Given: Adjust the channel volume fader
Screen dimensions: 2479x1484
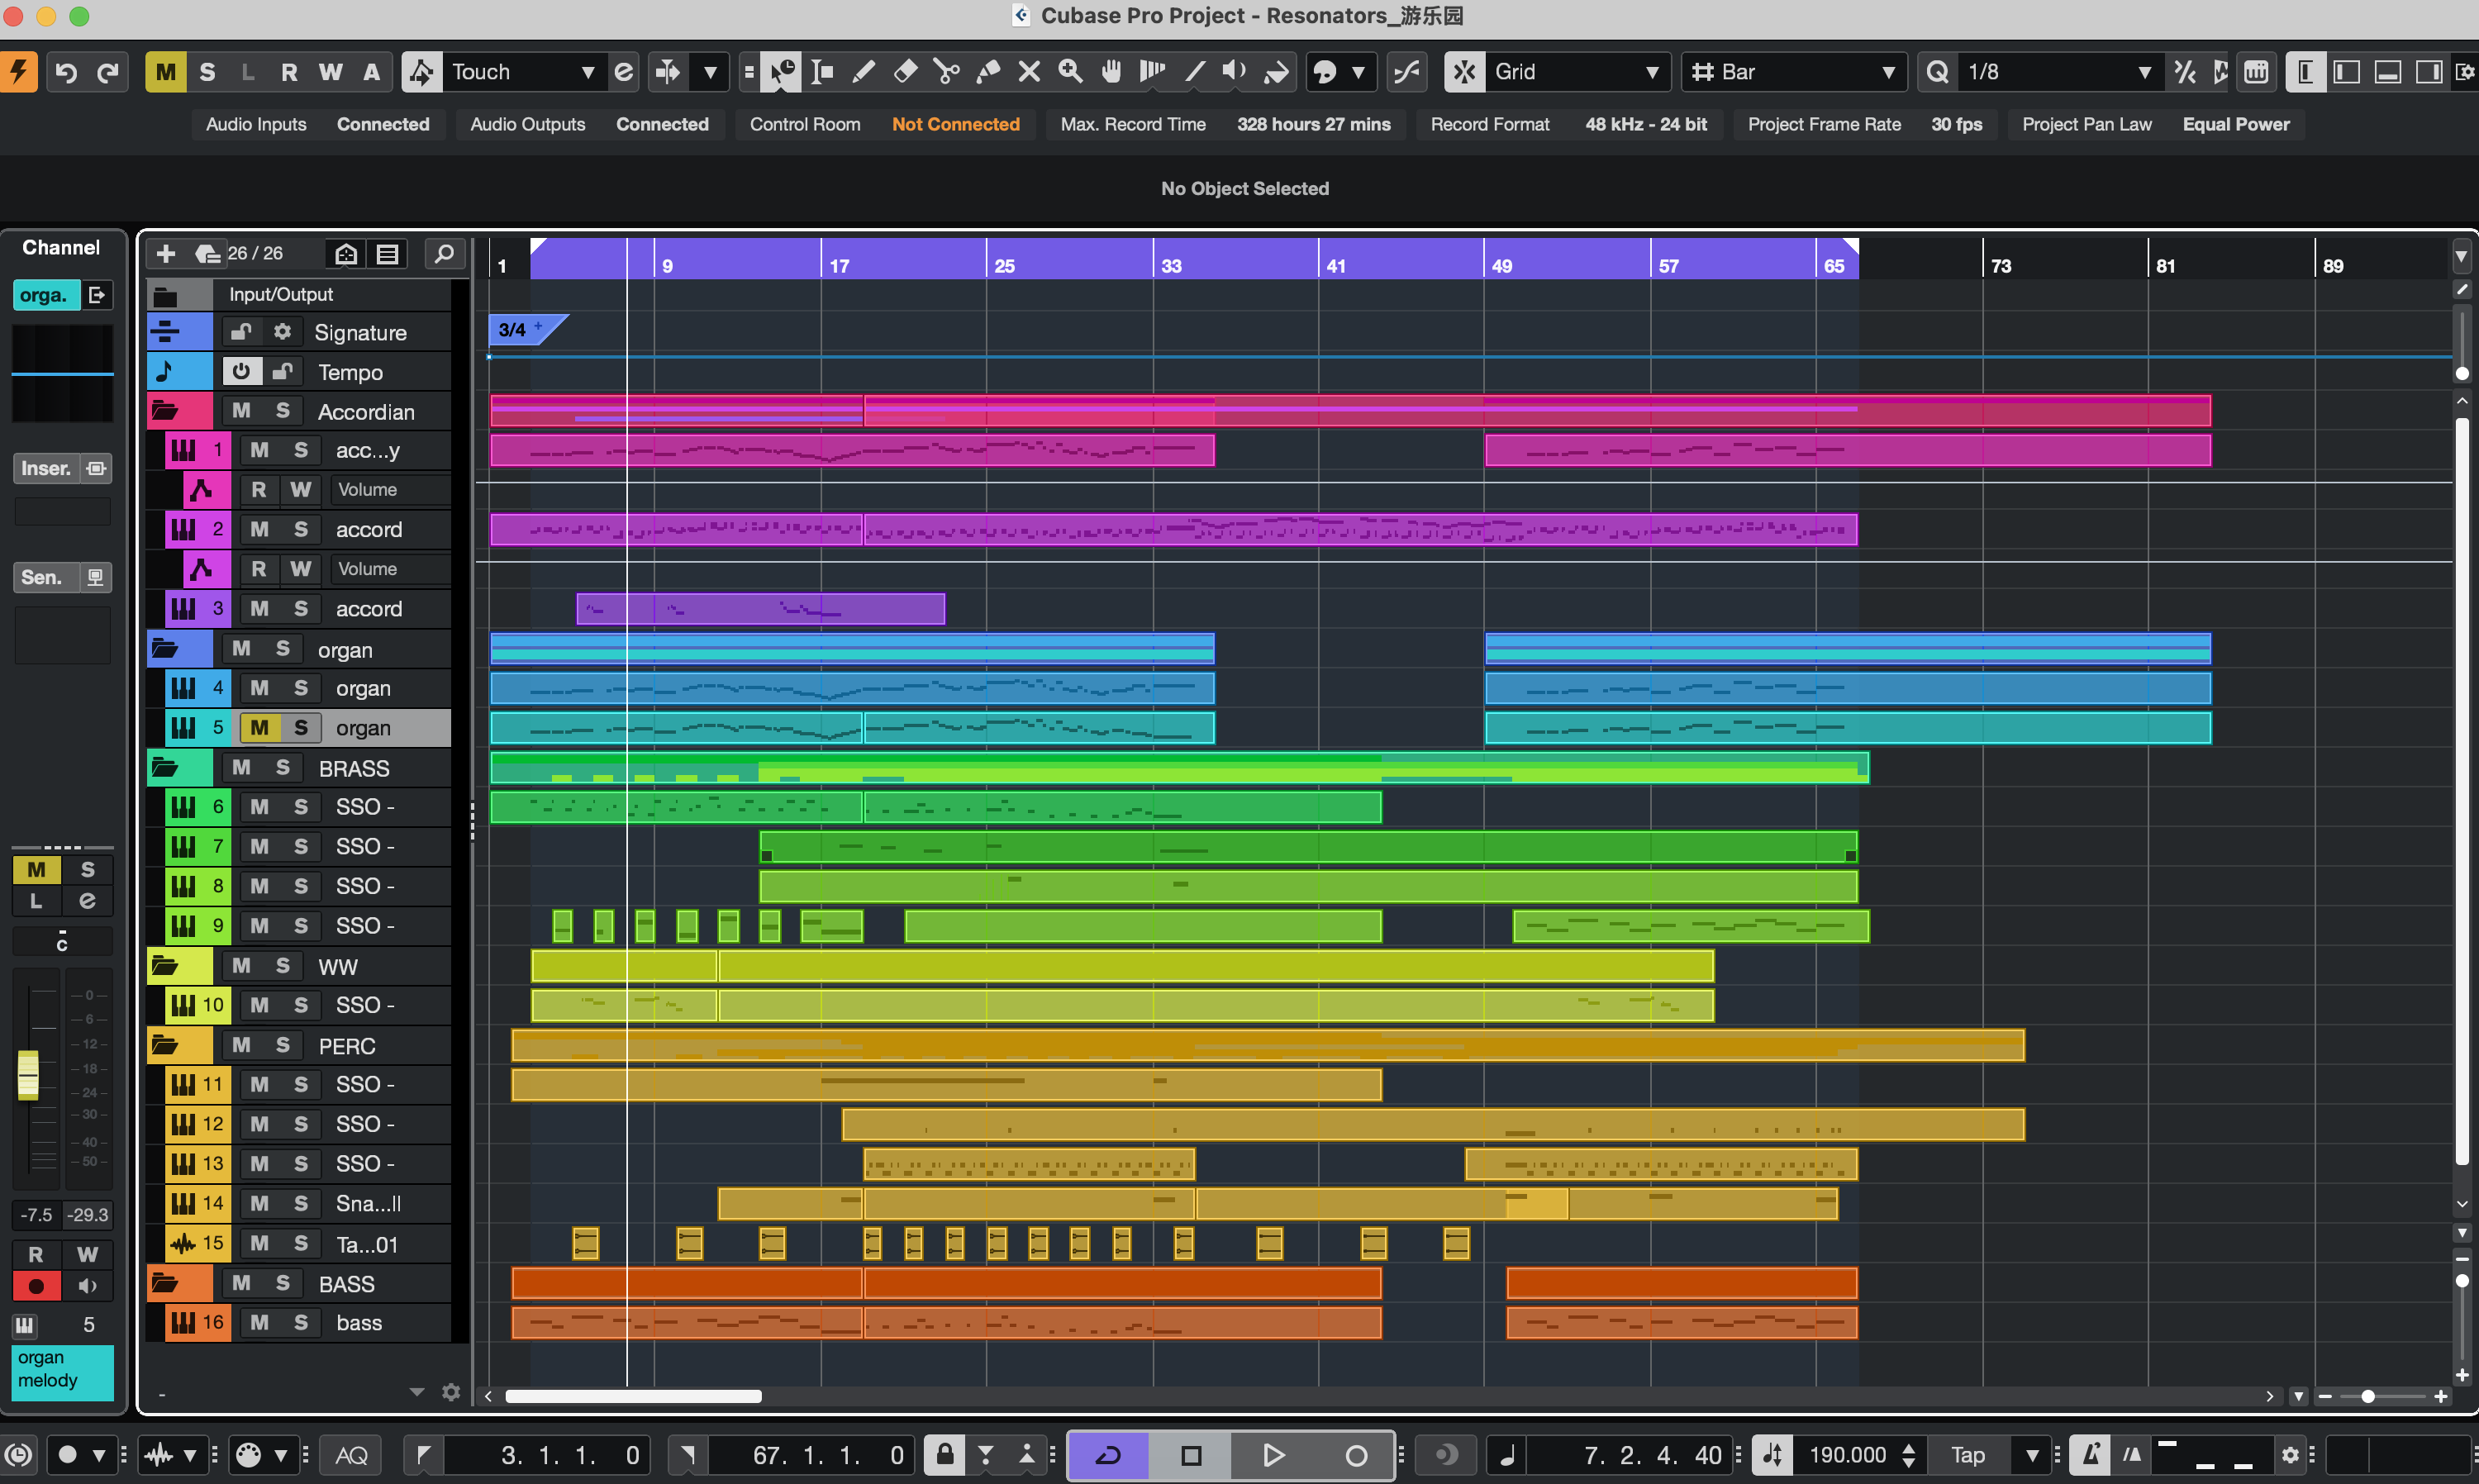Looking at the screenshot, I should [28, 1074].
